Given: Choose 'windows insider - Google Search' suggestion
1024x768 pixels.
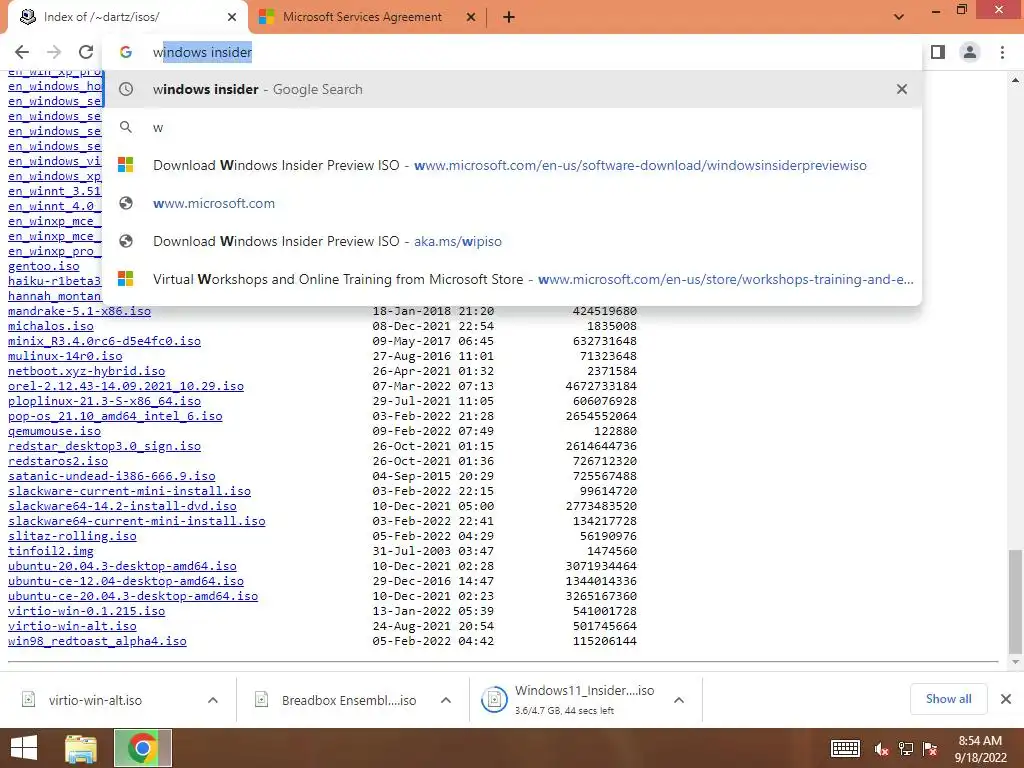Looking at the screenshot, I should pos(512,89).
